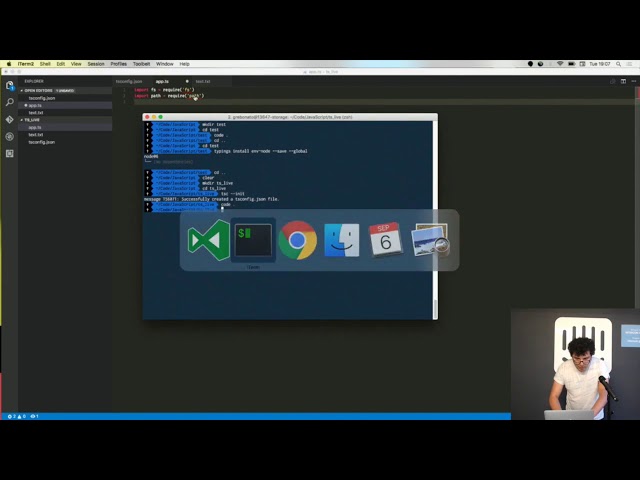The width and height of the screenshot is (640, 480).
Task: Switch to the text.txt editor tab
Action: tap(211, 82)
